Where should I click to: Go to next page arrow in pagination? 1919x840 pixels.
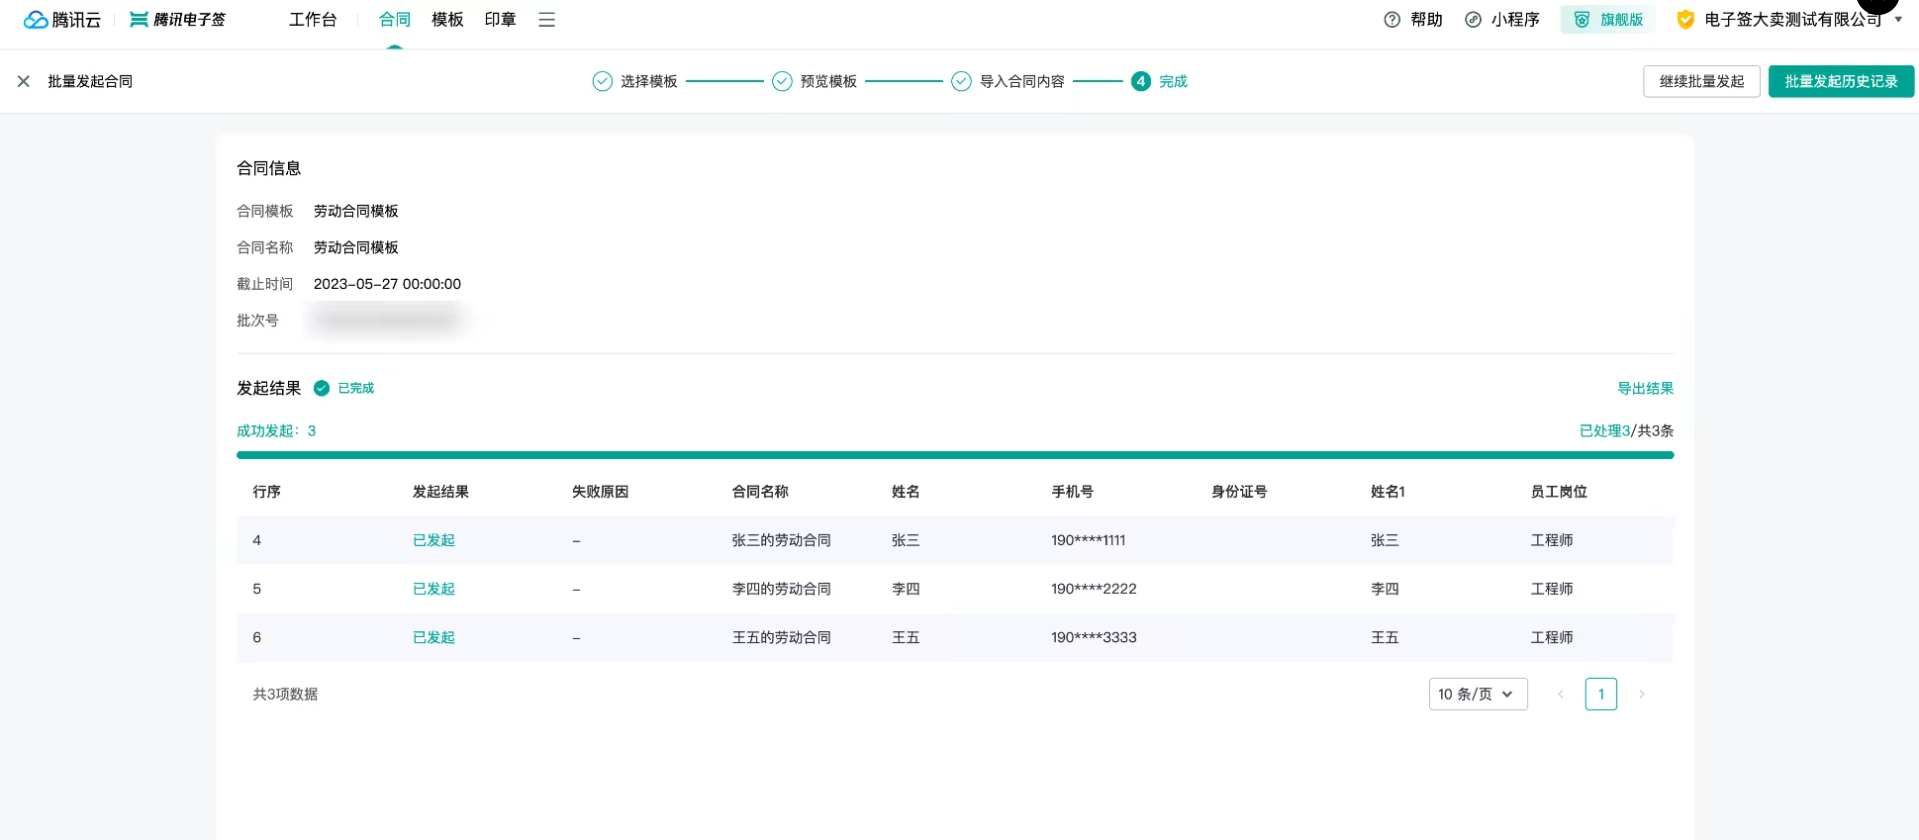coord(1641,694)
